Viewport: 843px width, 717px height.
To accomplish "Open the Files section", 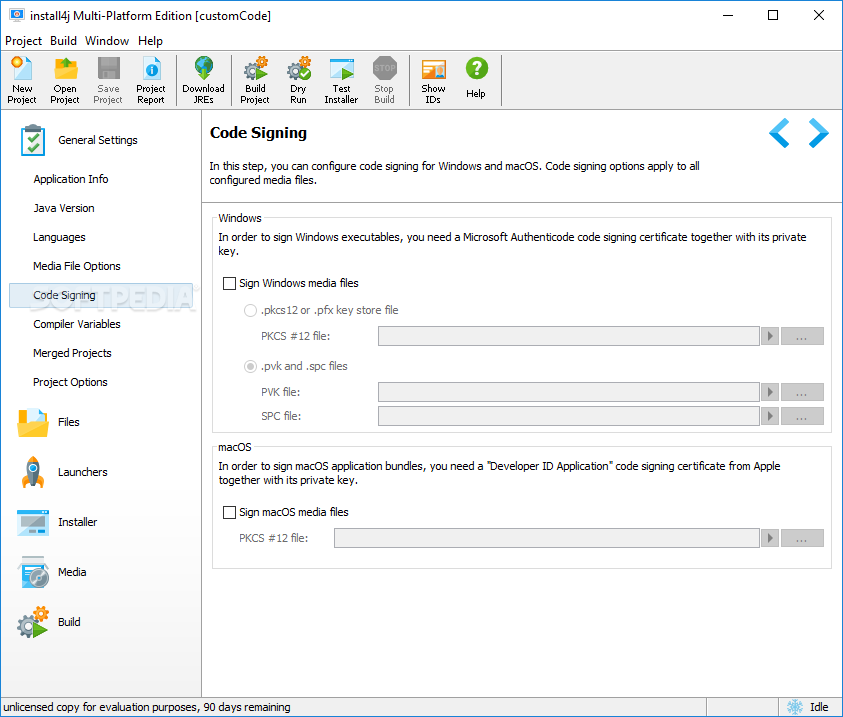I will point(48,422).
